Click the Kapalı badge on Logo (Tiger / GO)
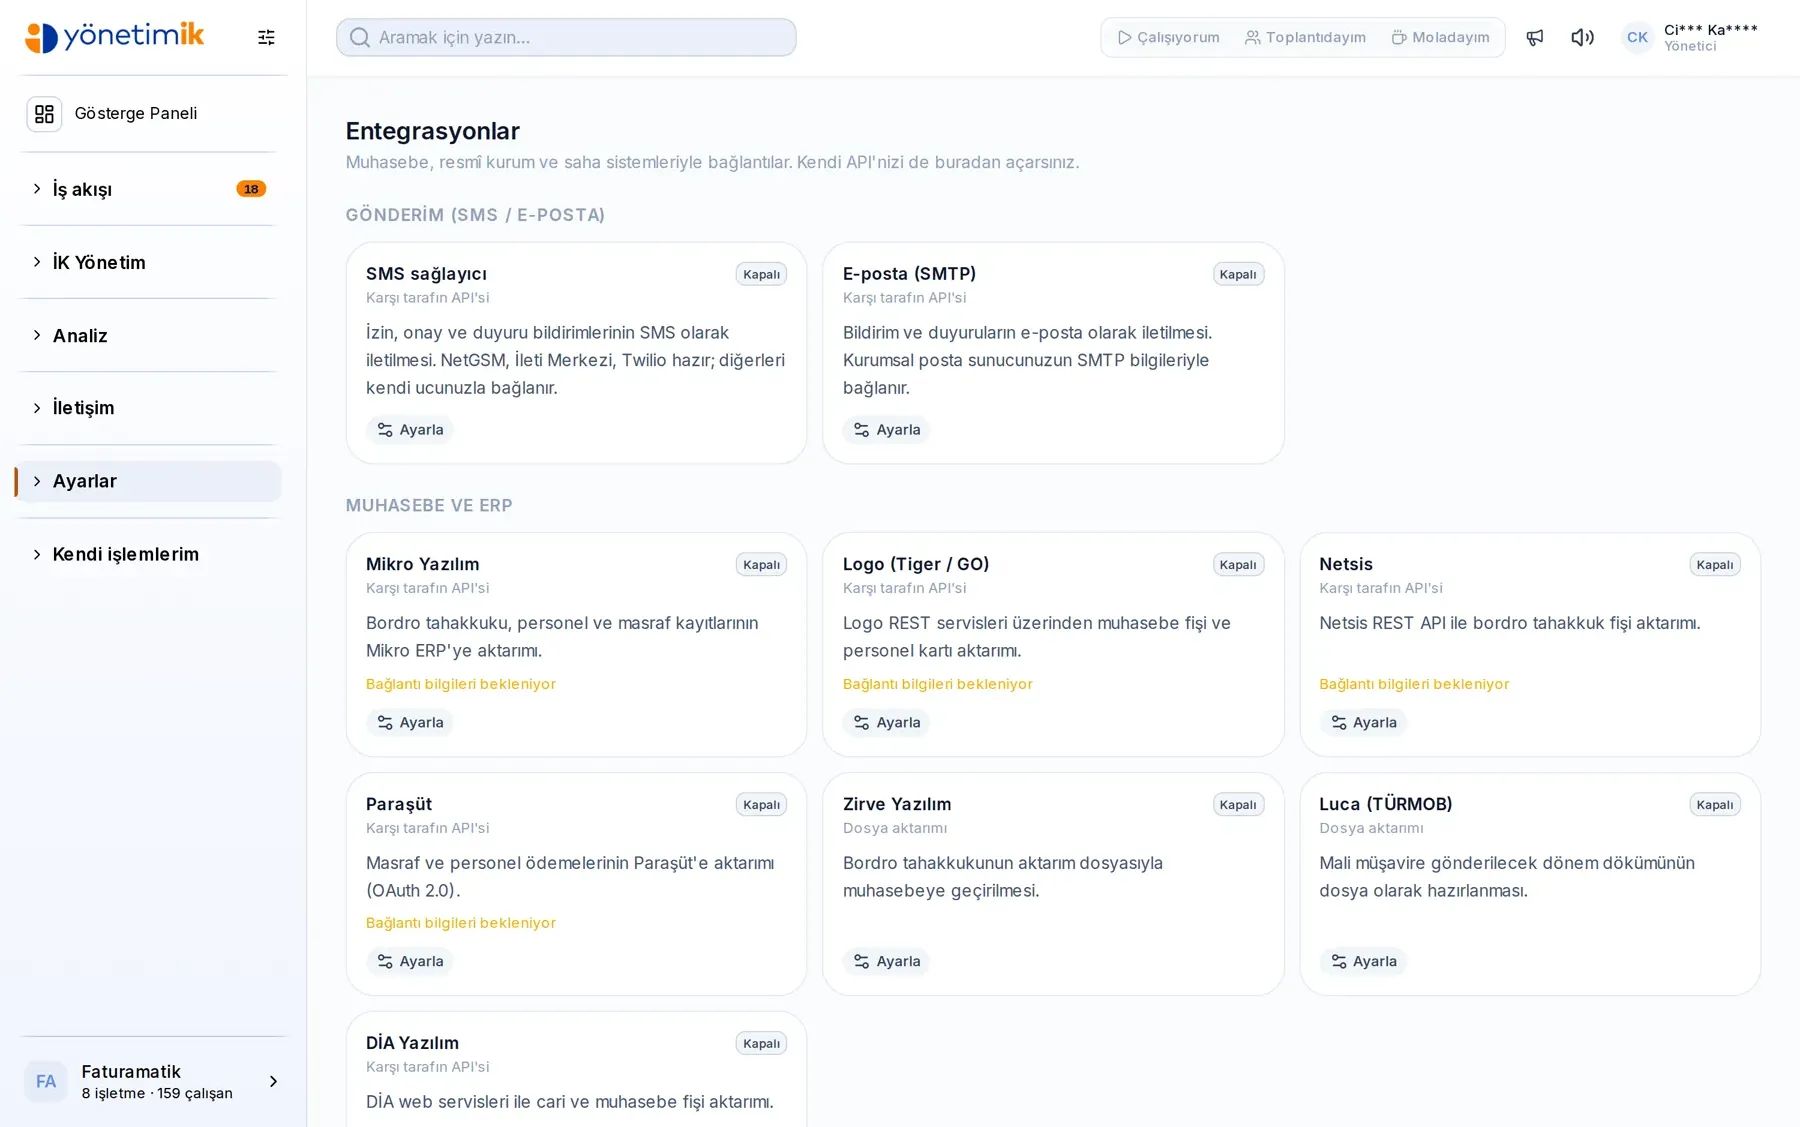 1238,564
